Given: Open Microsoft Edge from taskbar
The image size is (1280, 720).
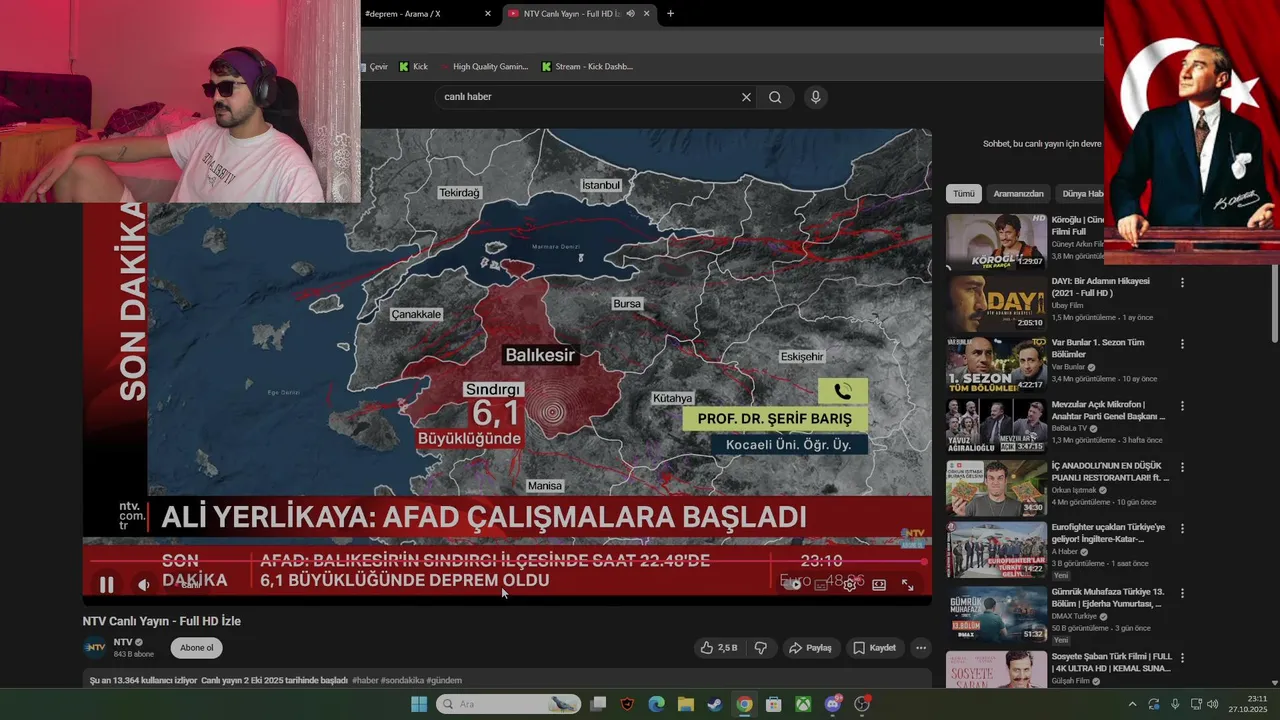Looking at the screenshot, I should tap(656, 704).
